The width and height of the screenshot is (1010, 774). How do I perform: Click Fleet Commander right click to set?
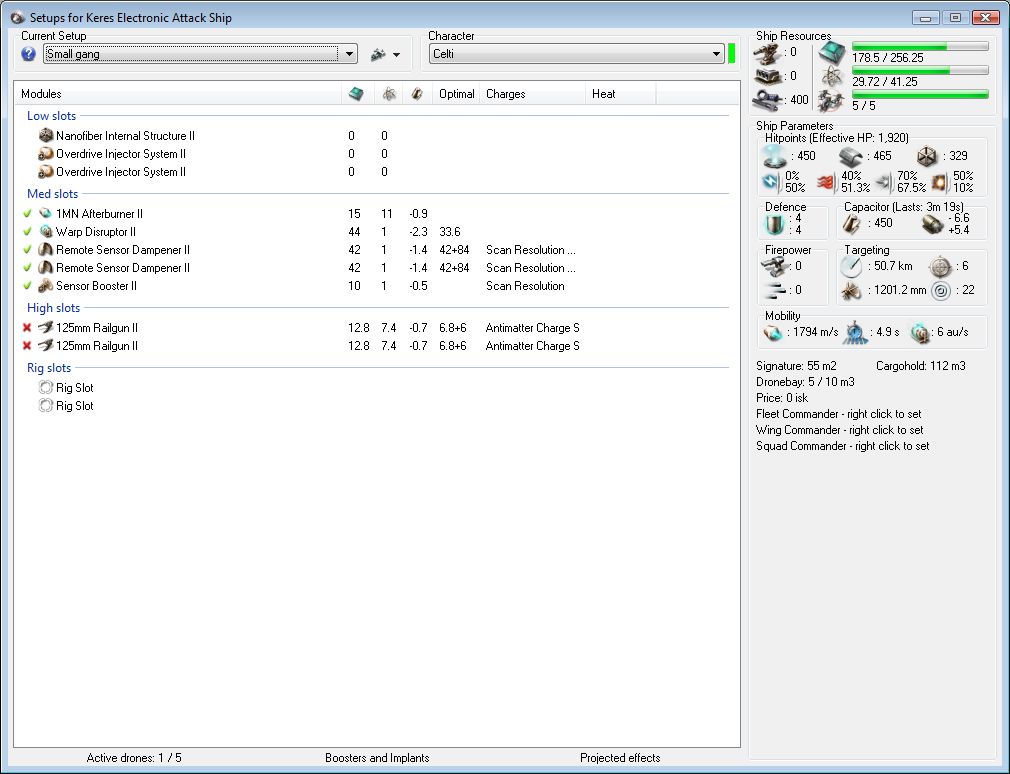(x=839, y=414)
